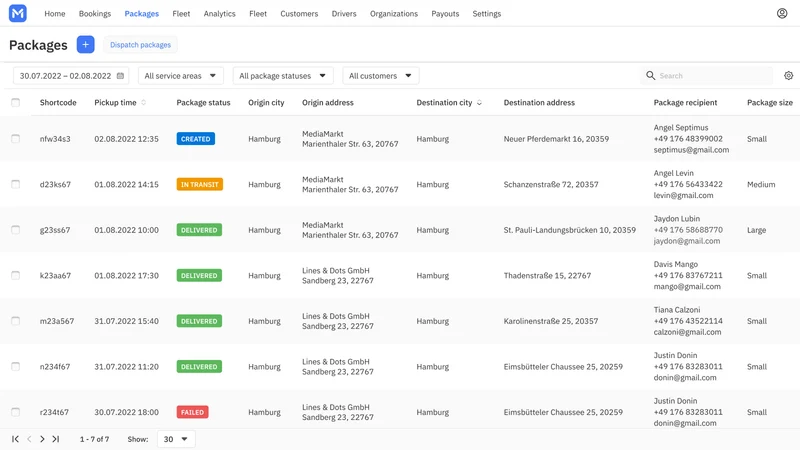Viewport: 800px width, 450px height.
Task: Click pickup time 01.08.2022 14:15
Action: point(127,184)
